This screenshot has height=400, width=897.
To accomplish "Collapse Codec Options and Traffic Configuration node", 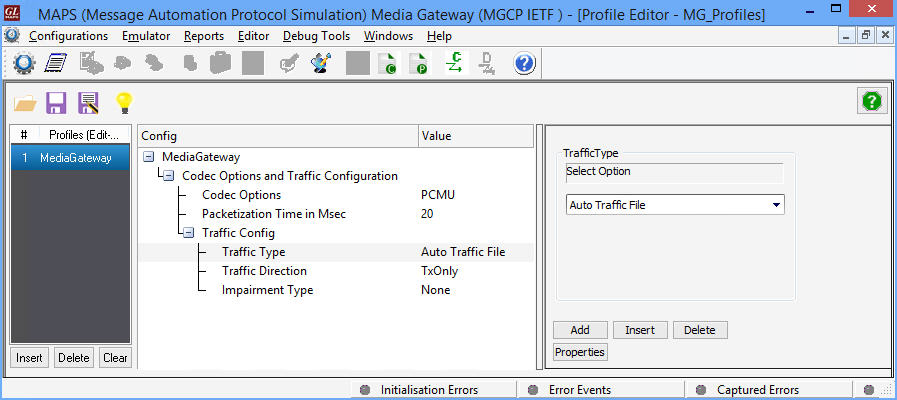I will [169, 176].
